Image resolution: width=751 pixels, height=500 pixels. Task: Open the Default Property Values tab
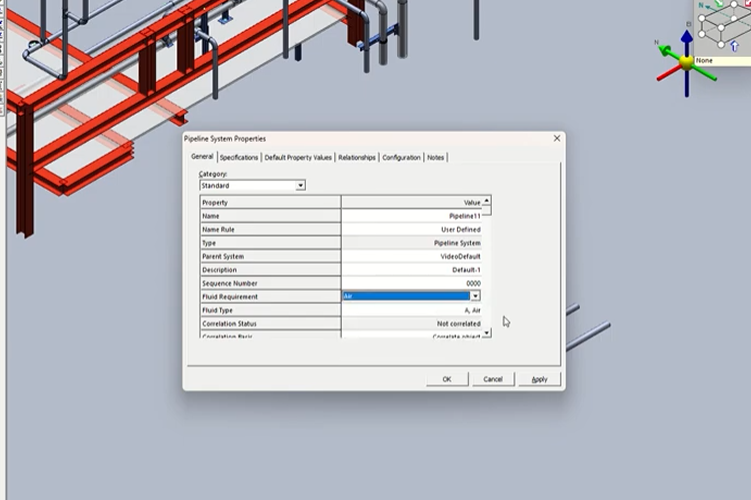[298, 157]
